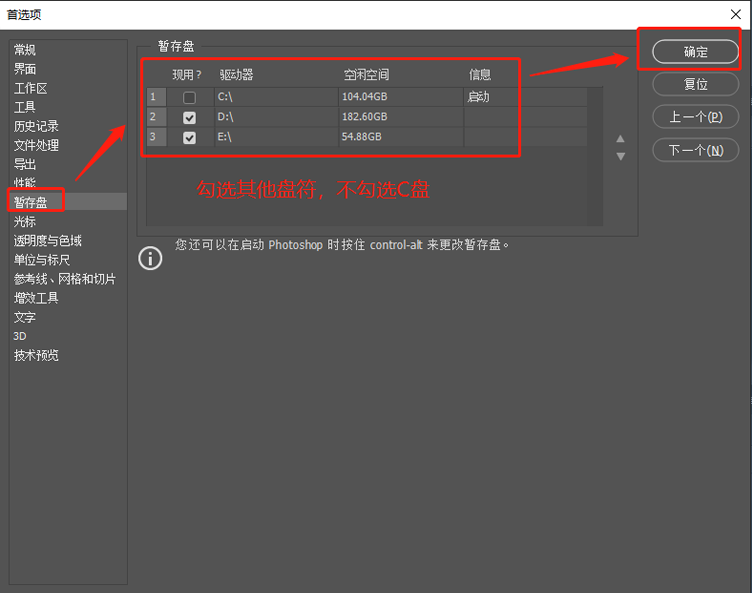Click the 54.88GB free space cell
Image resolution: width=752 pixels, height=593 pixels.
tap(401, 137)
